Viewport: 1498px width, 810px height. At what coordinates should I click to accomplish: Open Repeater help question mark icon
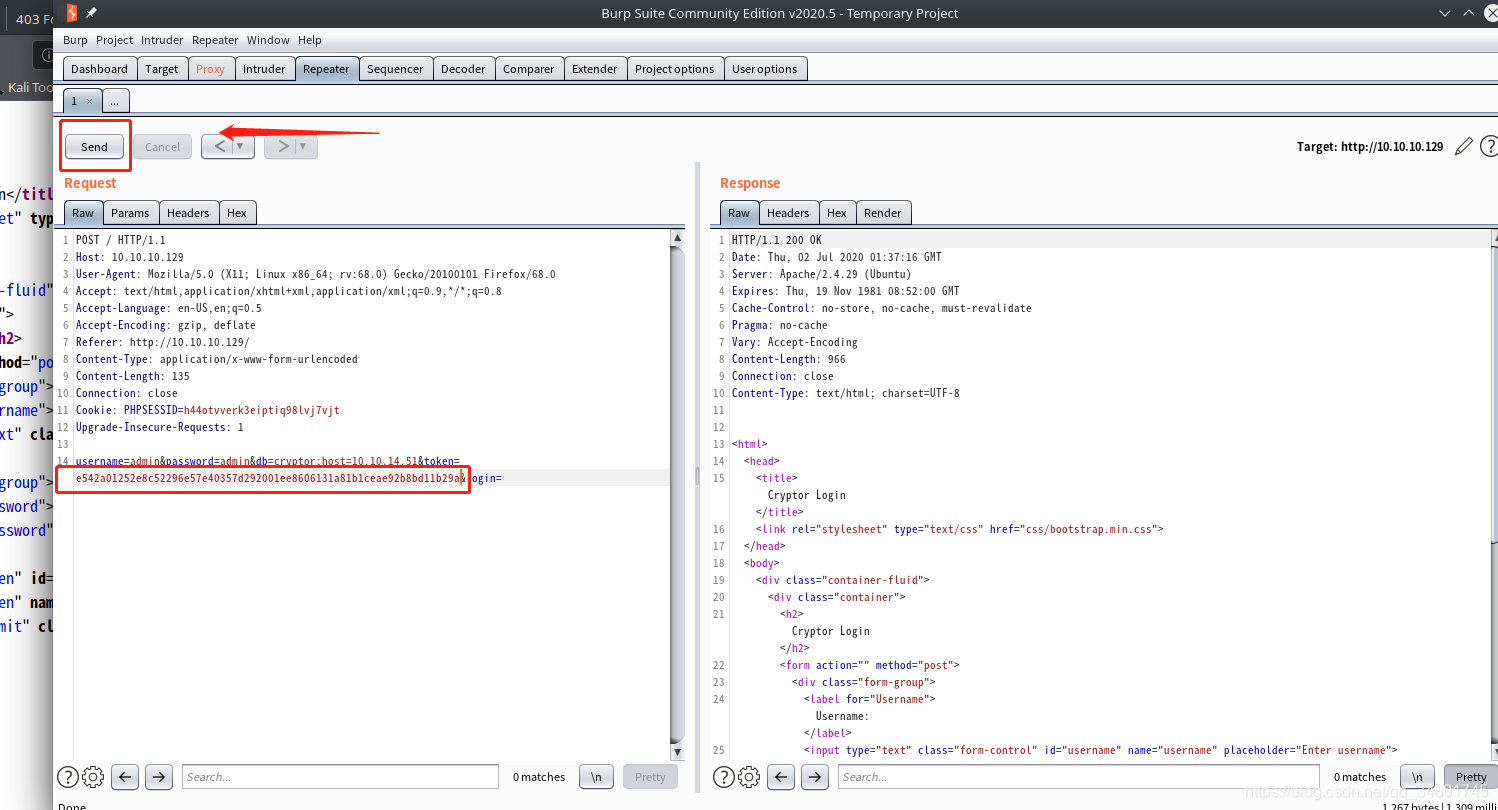point(1489,146)
